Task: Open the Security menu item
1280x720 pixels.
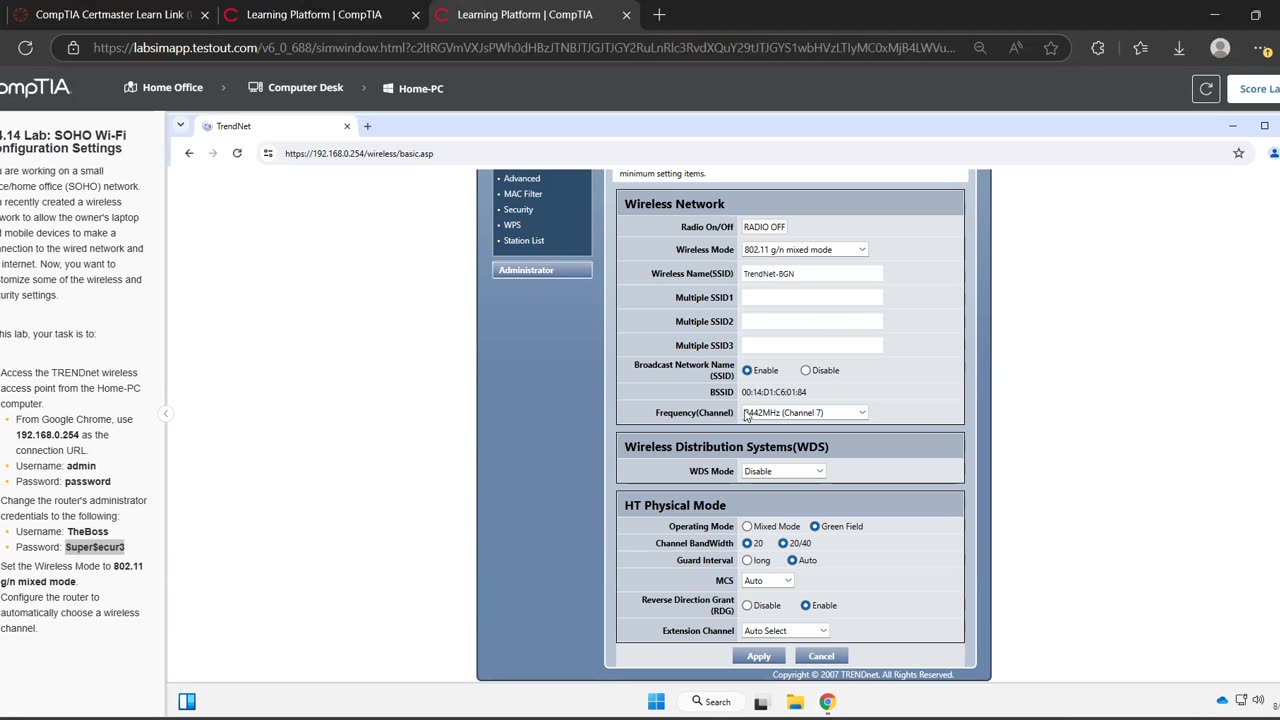Action: (x=518, y=209)
